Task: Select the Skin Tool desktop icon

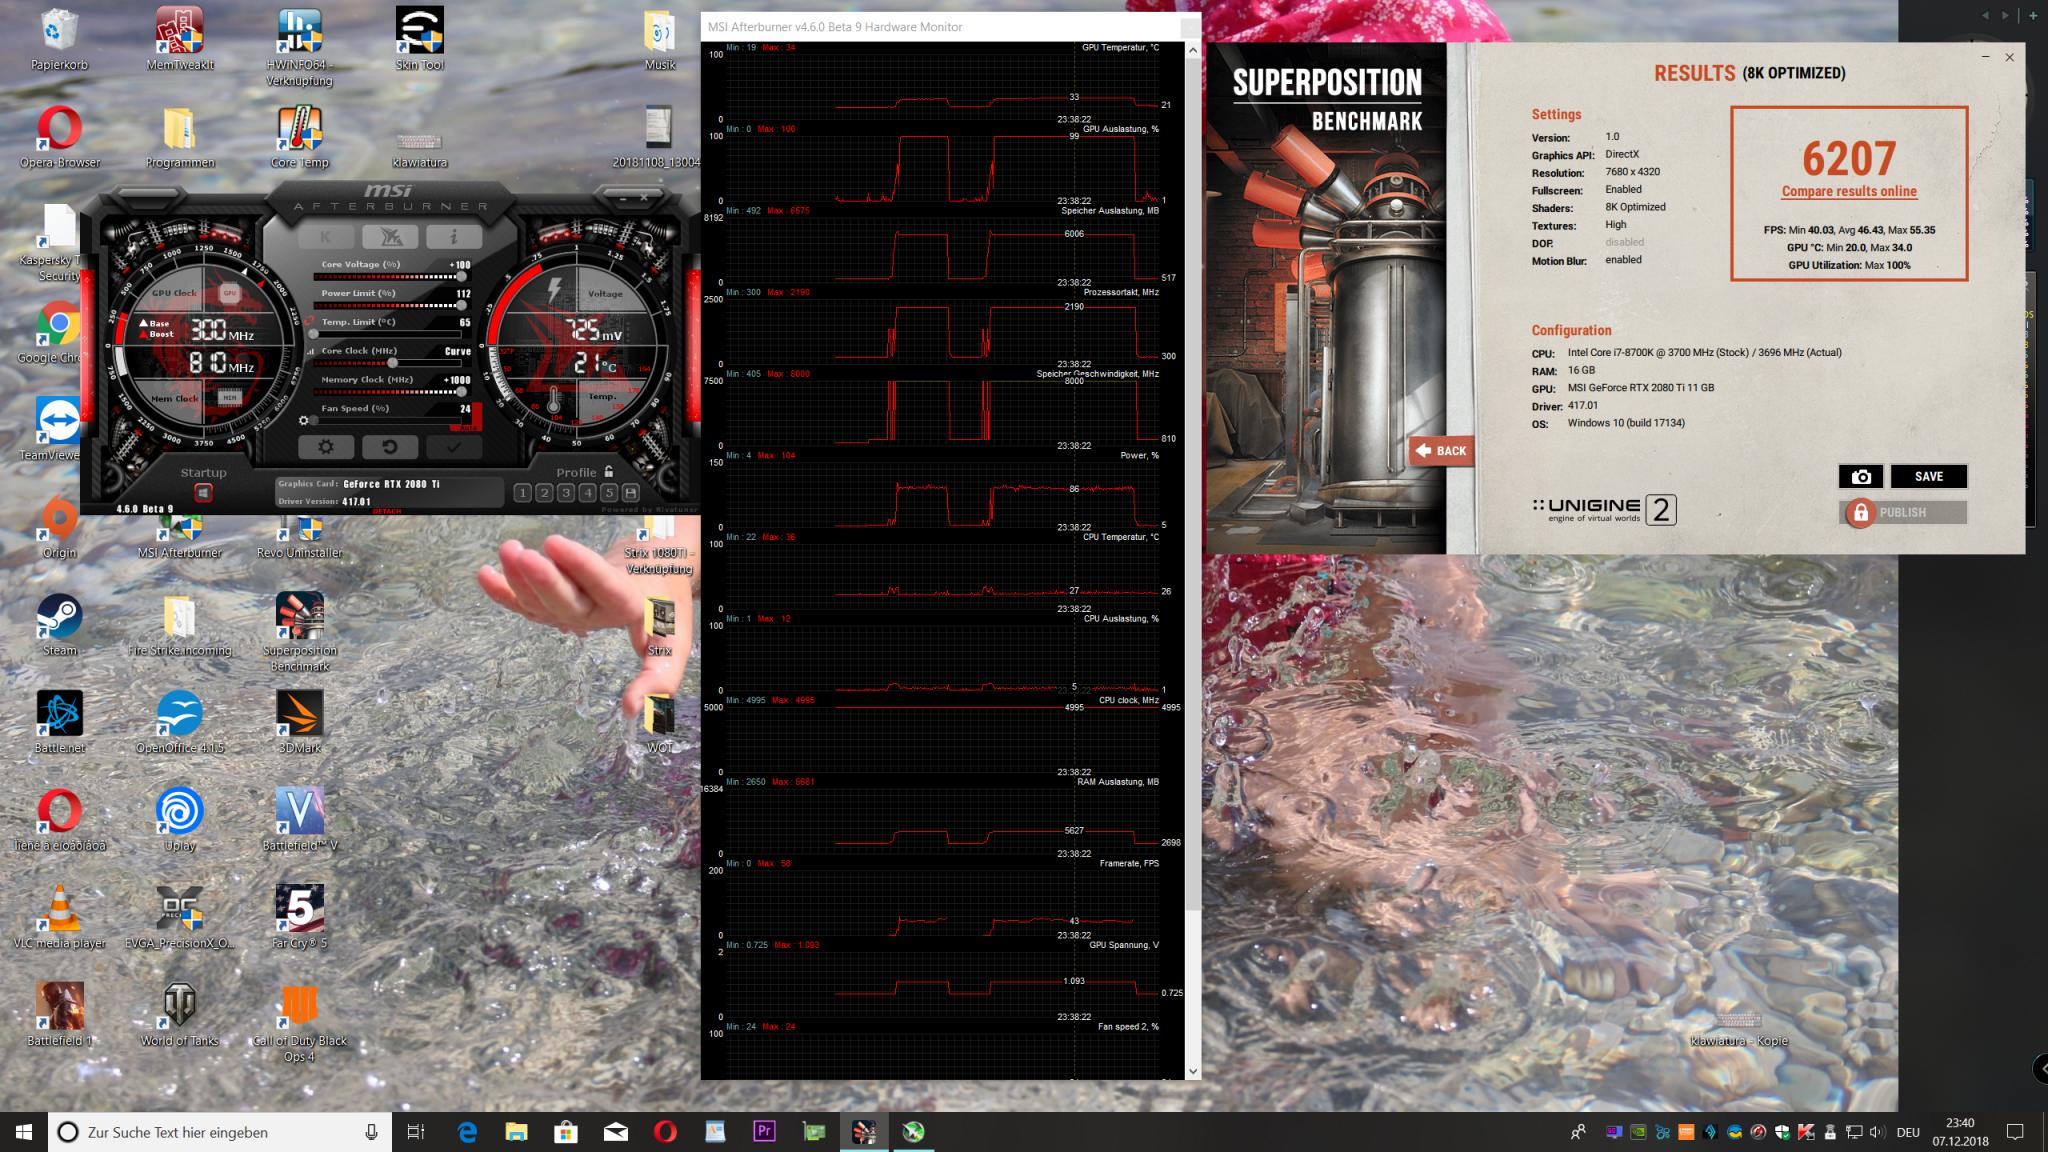Action: click(420, 40)
